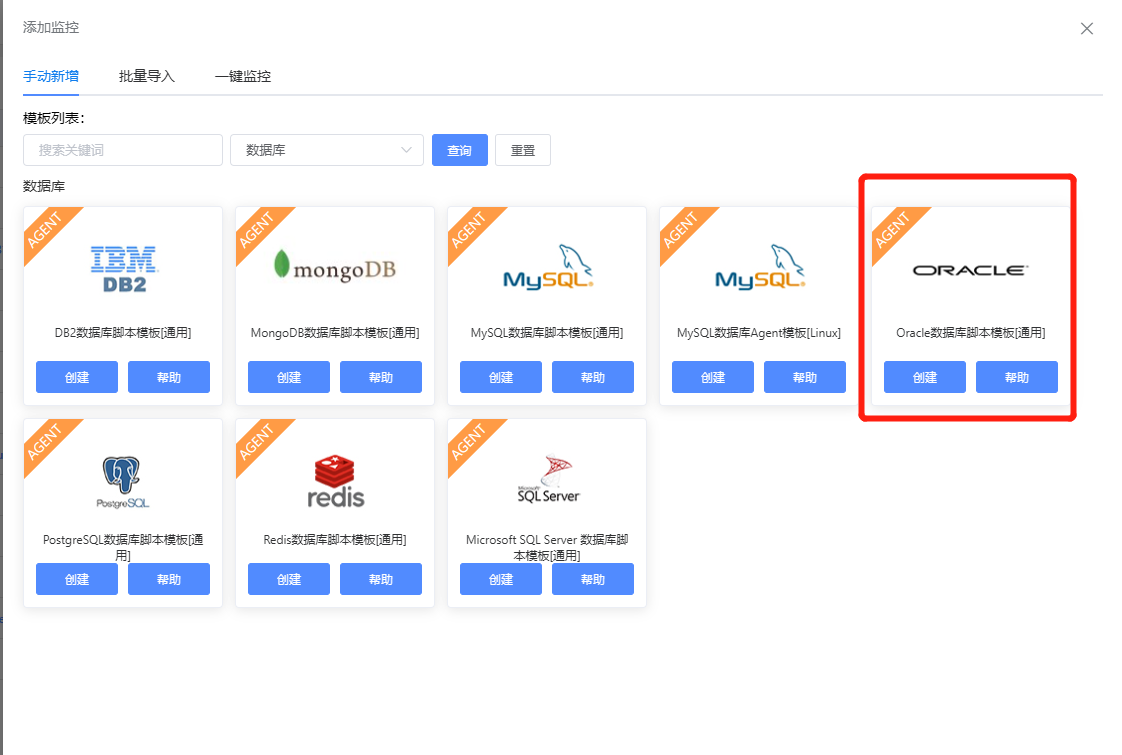The image size is (1122, 755).
Task: Click the 模板列表 label
Action: coord(54,118)
